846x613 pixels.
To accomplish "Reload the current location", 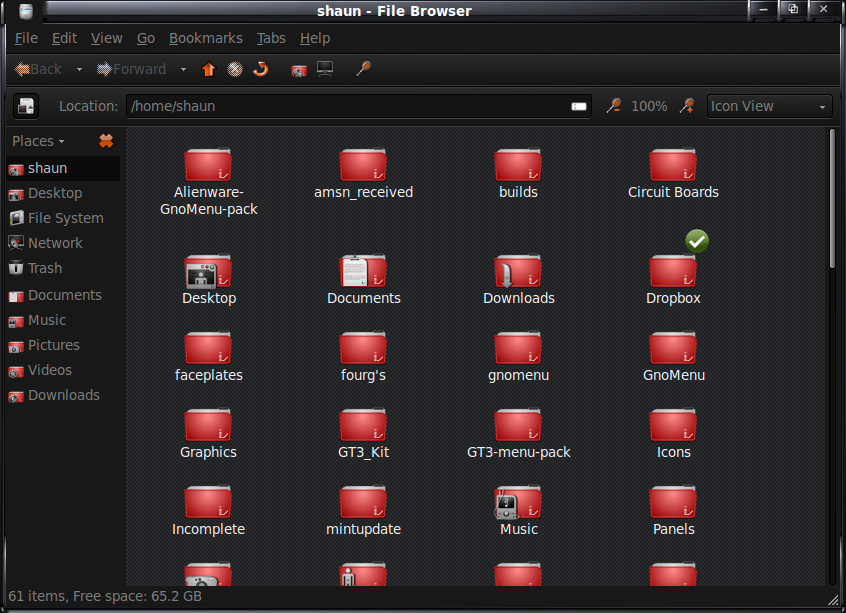I will click(x=261, y=69).
